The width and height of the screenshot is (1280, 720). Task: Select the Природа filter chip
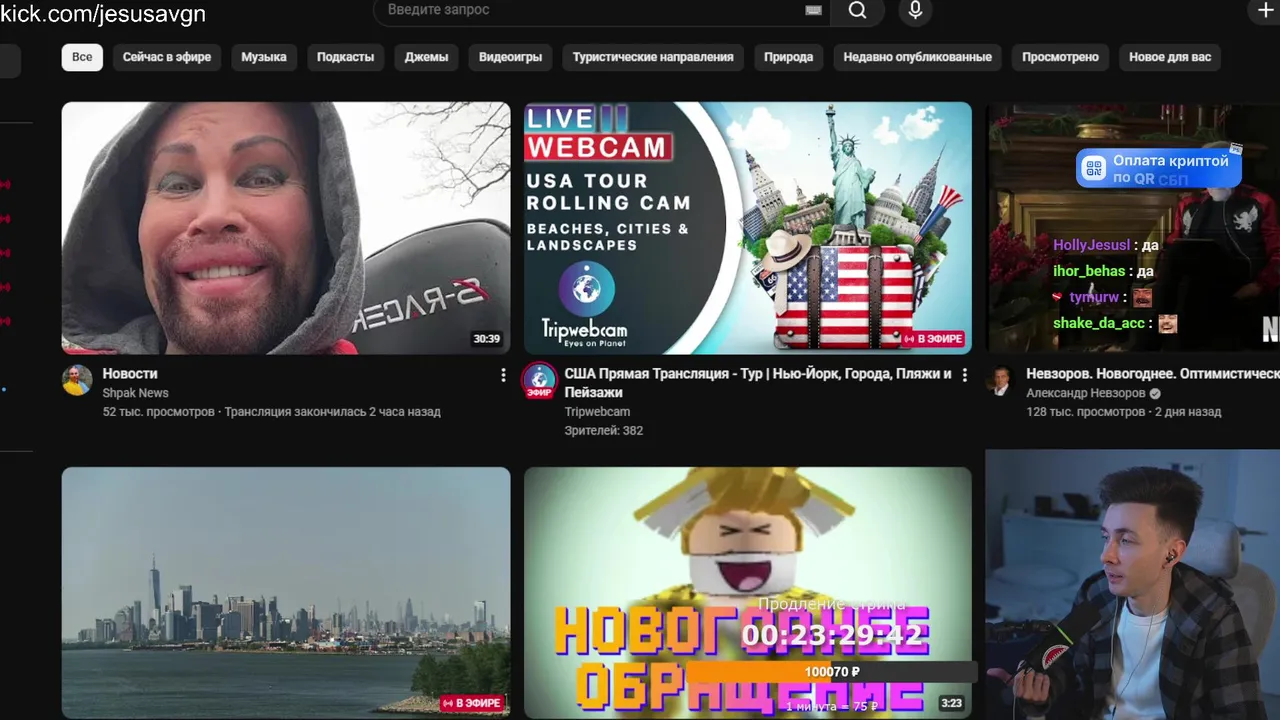pyautogui.click(x=789, y=57)
